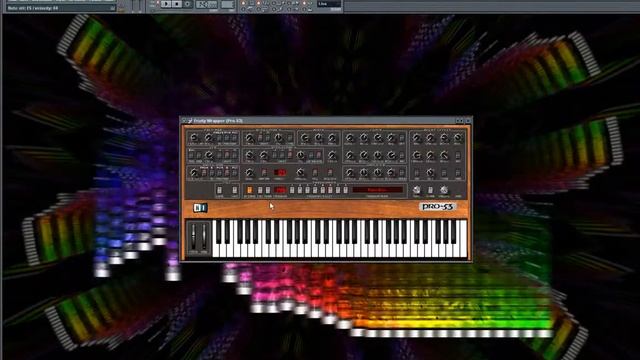Toggle the lit Keyboard button in Oscillator B
Screen dimensions: 640x360
tap(318, 155)
